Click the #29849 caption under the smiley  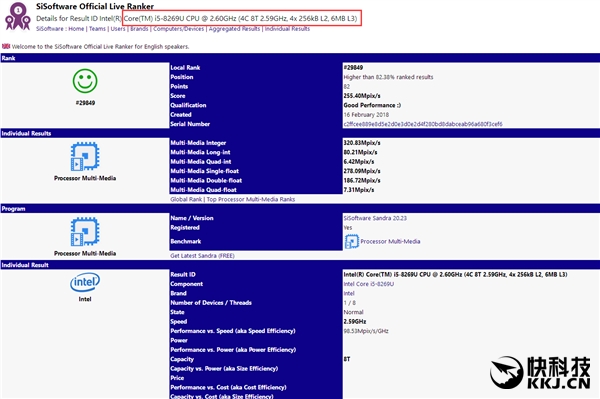point(85,103)
